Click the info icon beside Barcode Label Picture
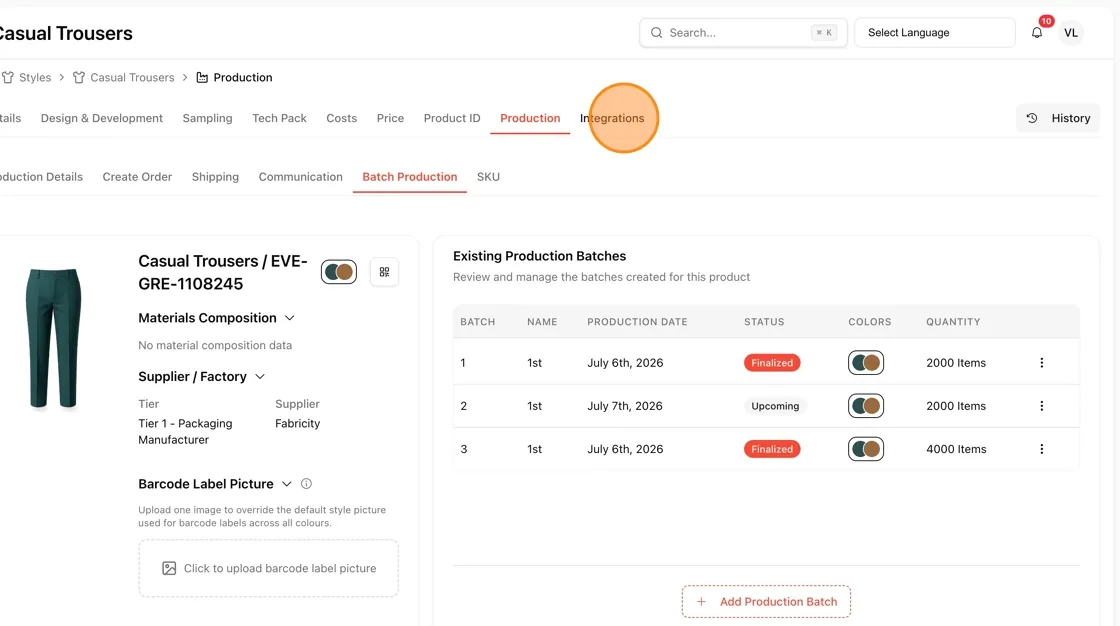 click(306, 484)
